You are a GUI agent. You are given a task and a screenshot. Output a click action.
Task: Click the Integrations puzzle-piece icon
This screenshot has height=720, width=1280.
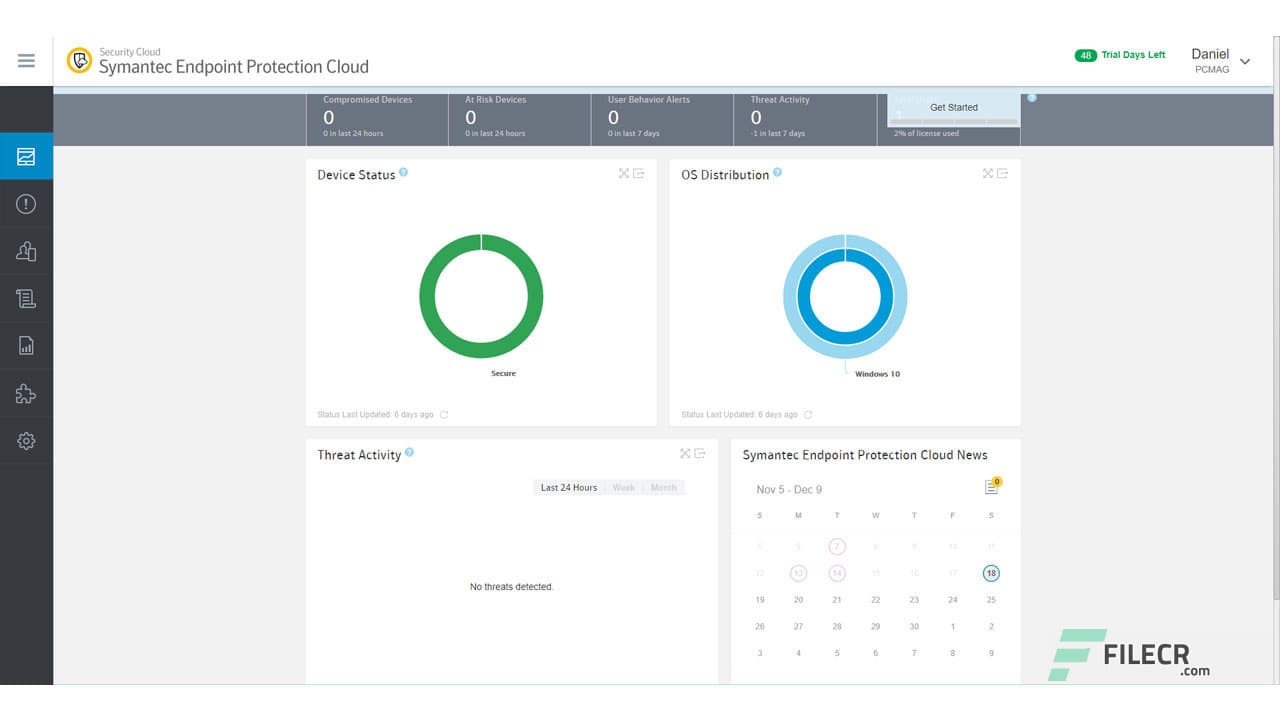(x=26, y=393)
